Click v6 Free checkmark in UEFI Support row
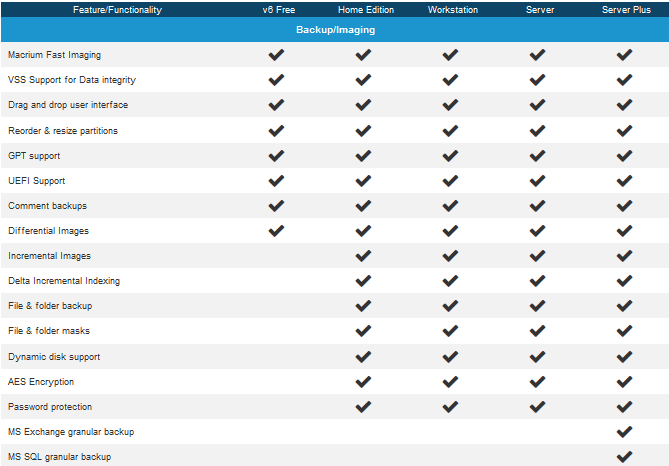This screenshot has height=466, width=669. [276, 181]
